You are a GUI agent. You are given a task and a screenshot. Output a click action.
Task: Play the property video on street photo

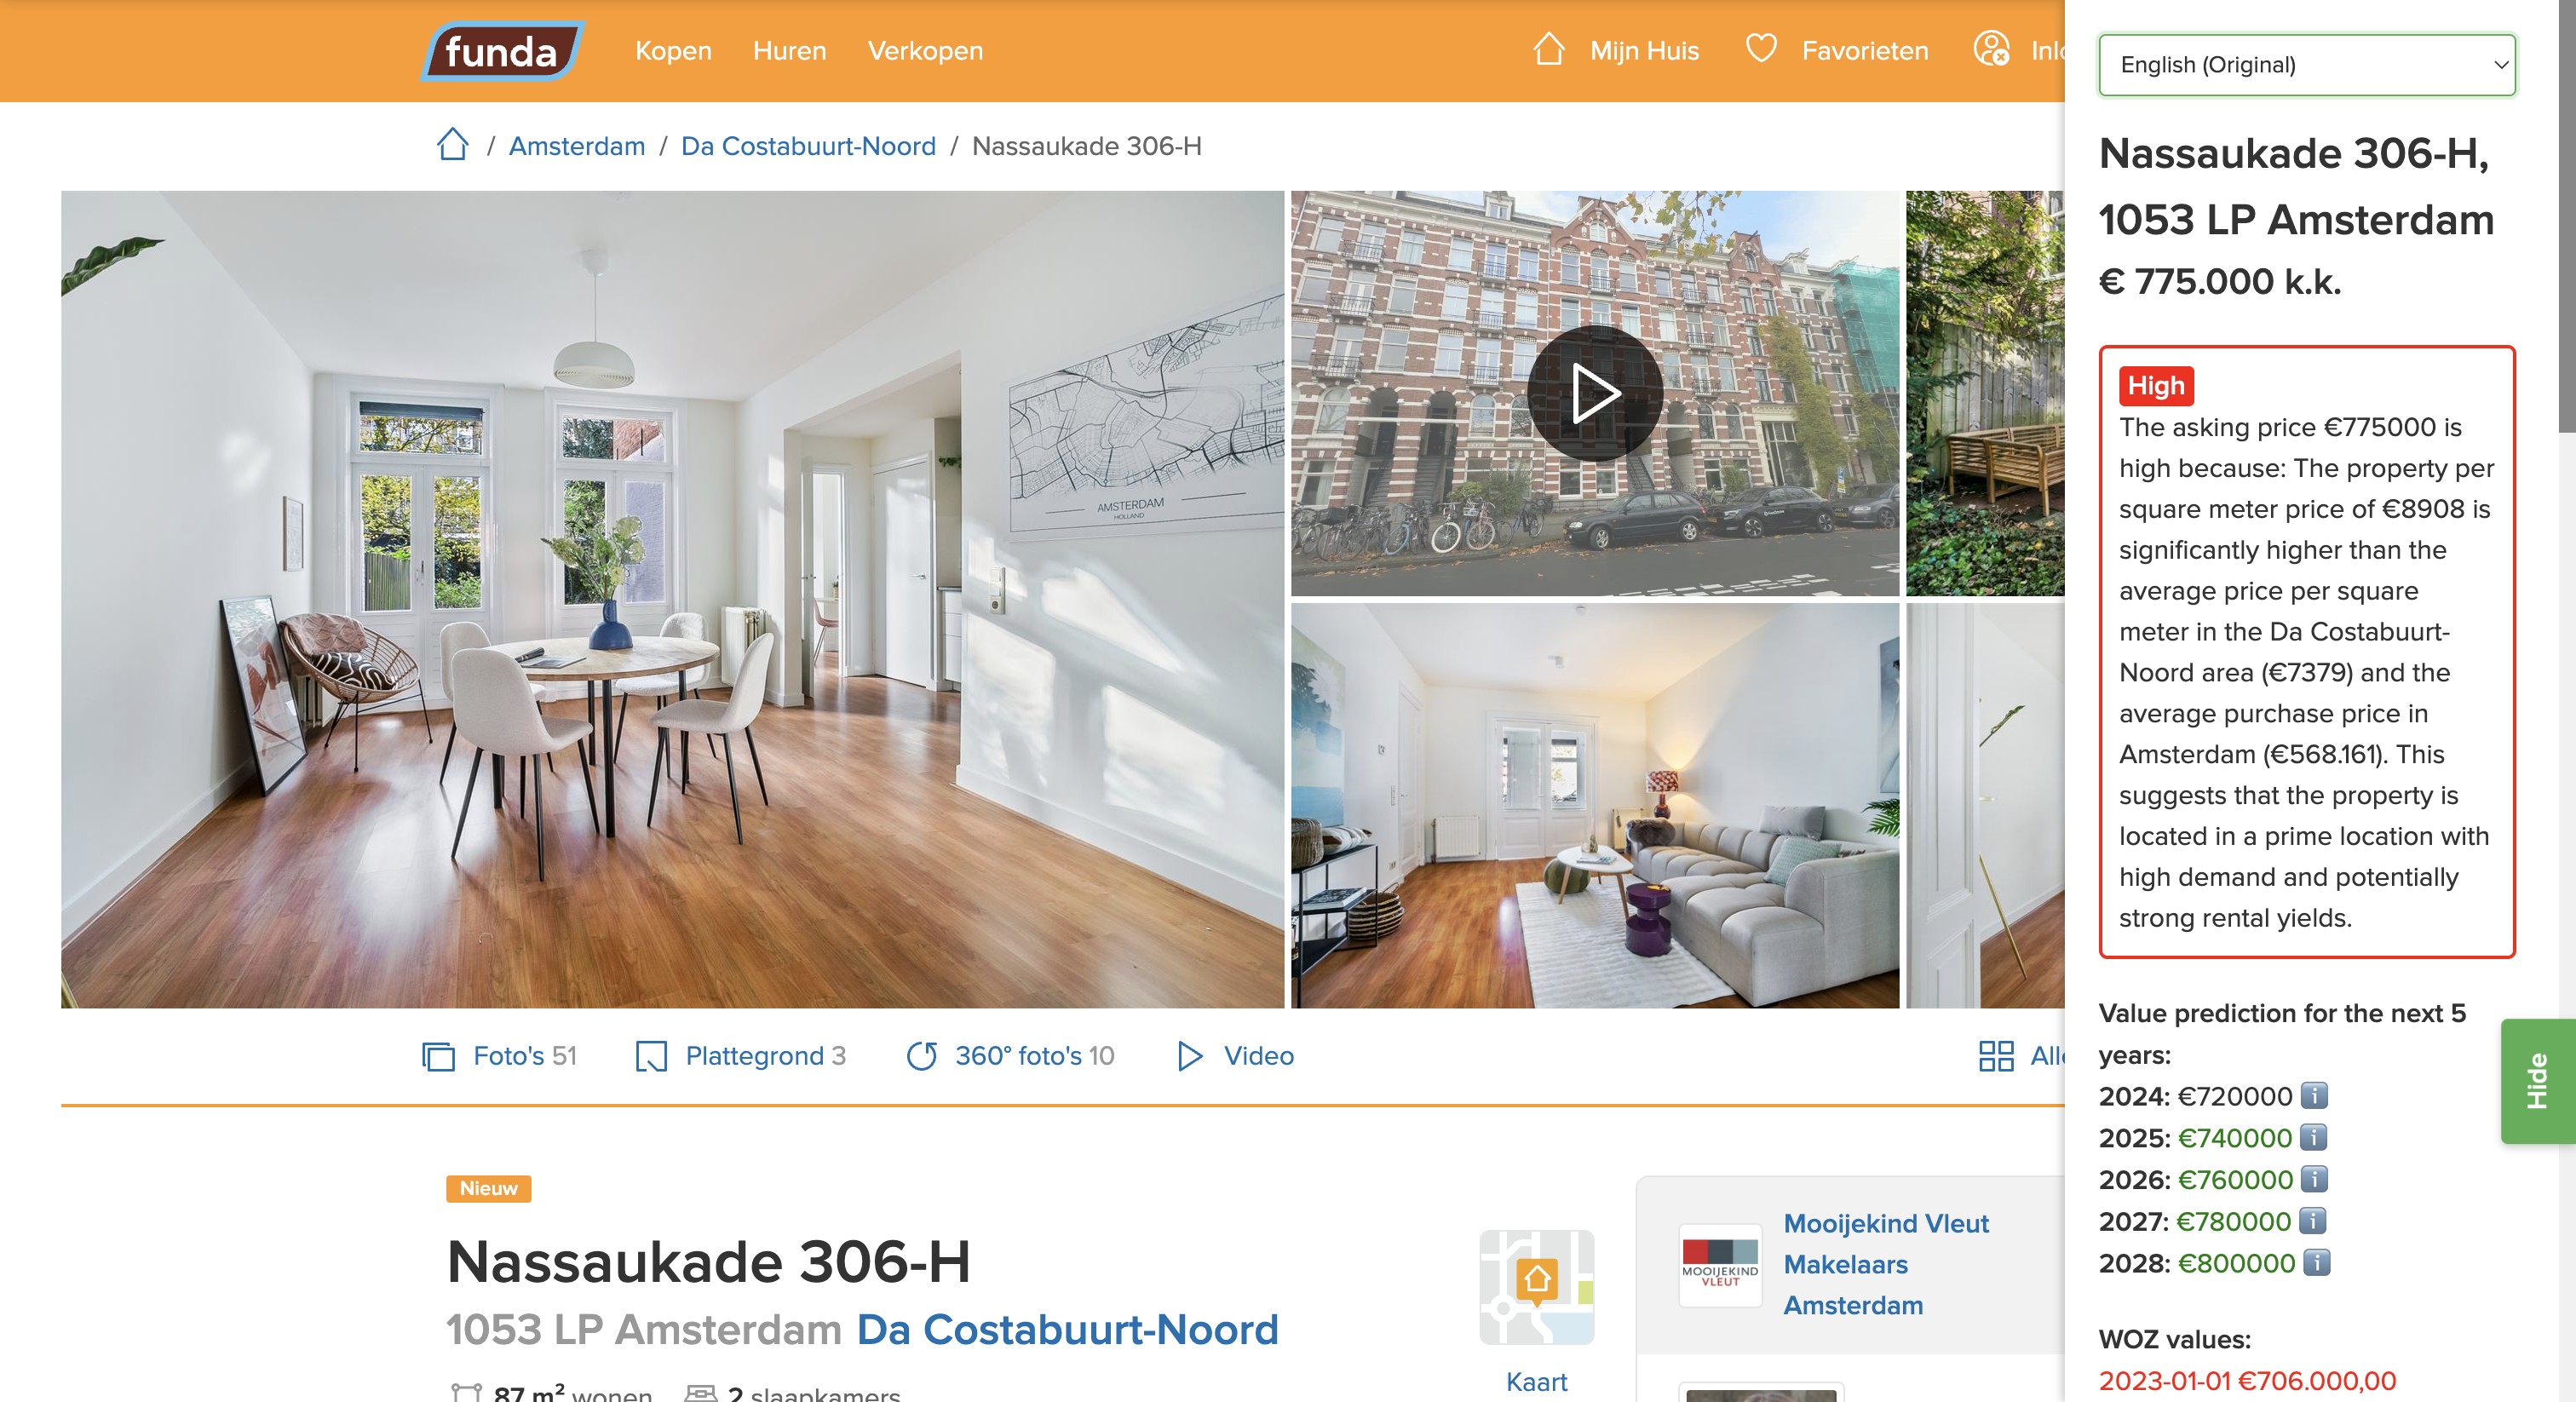coord(1594,393)
